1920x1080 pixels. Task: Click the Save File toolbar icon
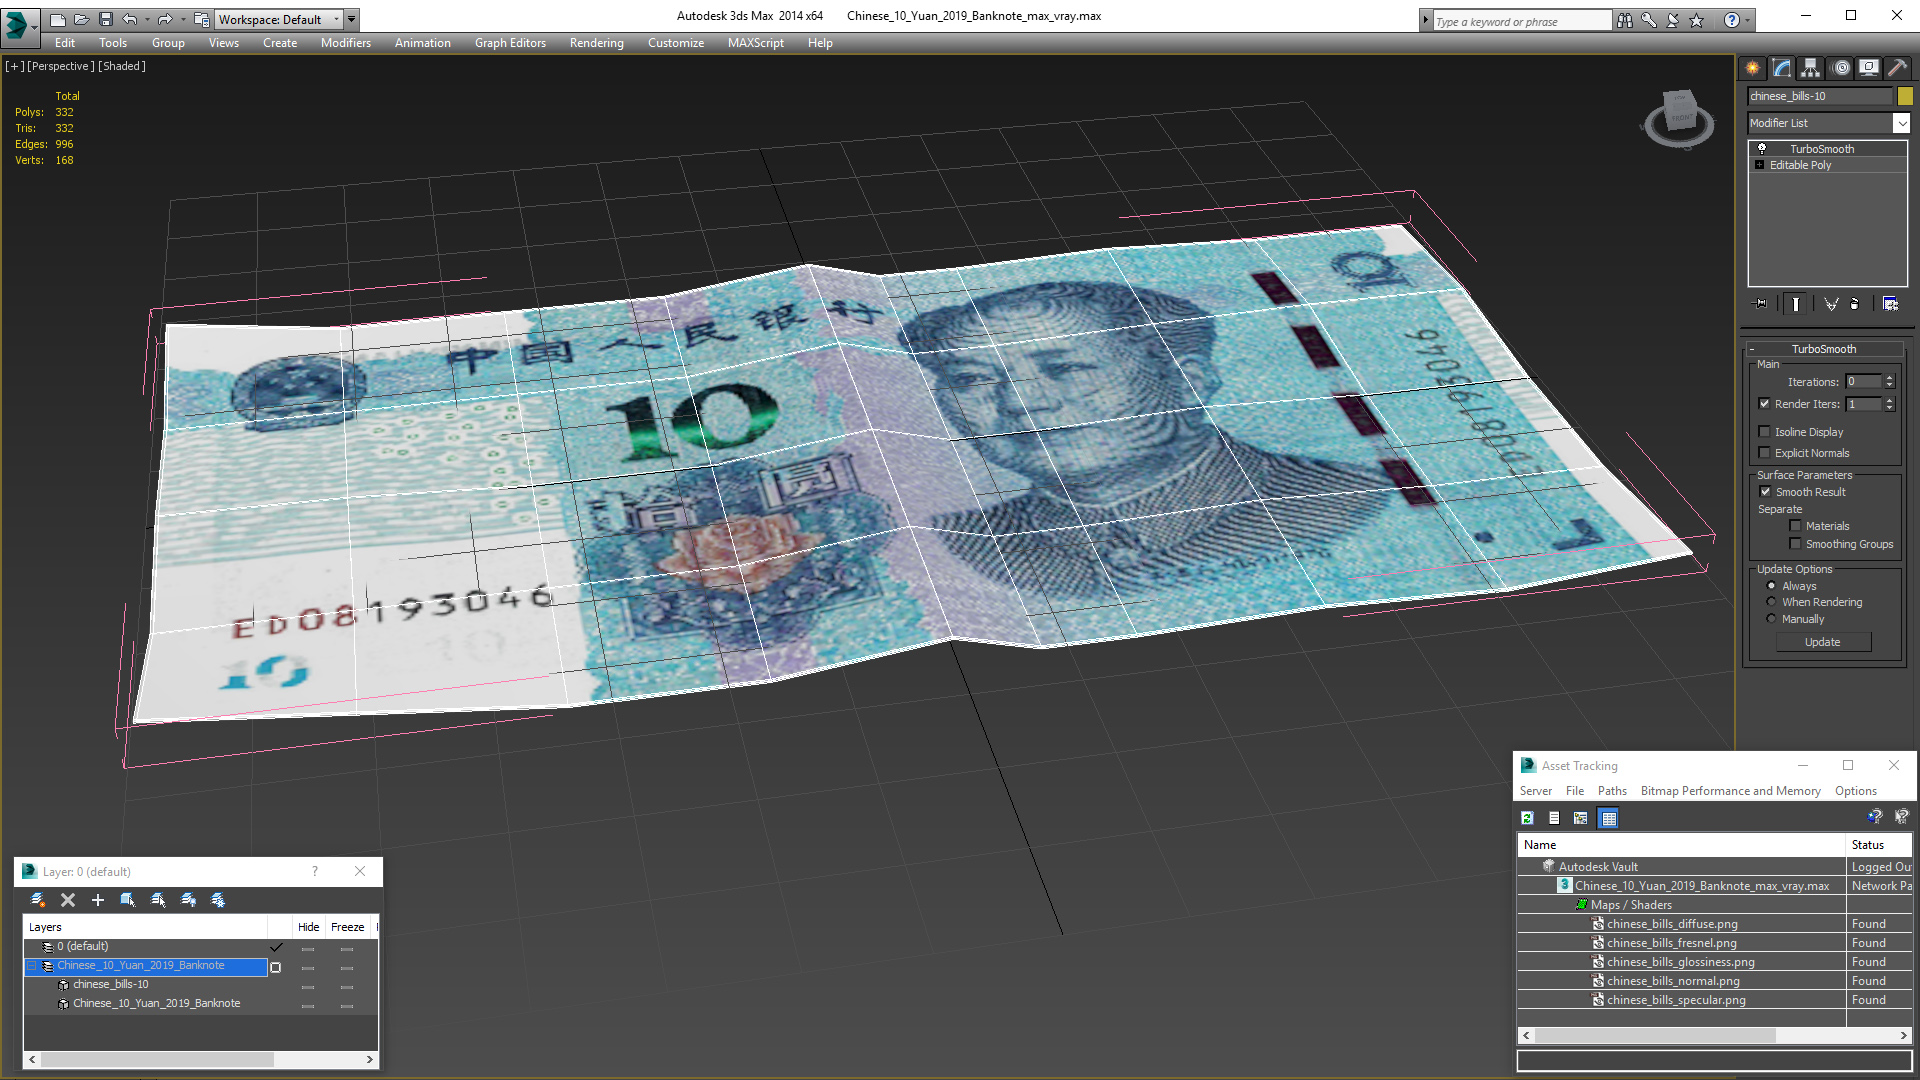(x=106, y=19)
